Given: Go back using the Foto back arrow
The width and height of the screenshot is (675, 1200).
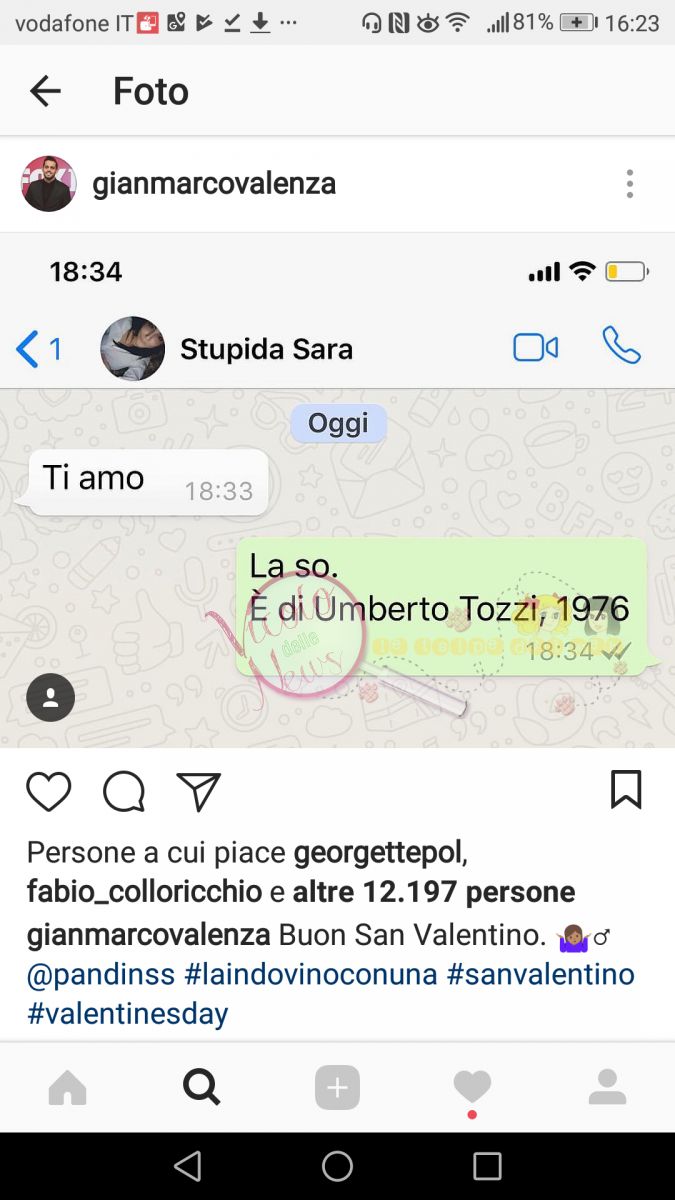Looking at the screenshot, I should 45,92.
